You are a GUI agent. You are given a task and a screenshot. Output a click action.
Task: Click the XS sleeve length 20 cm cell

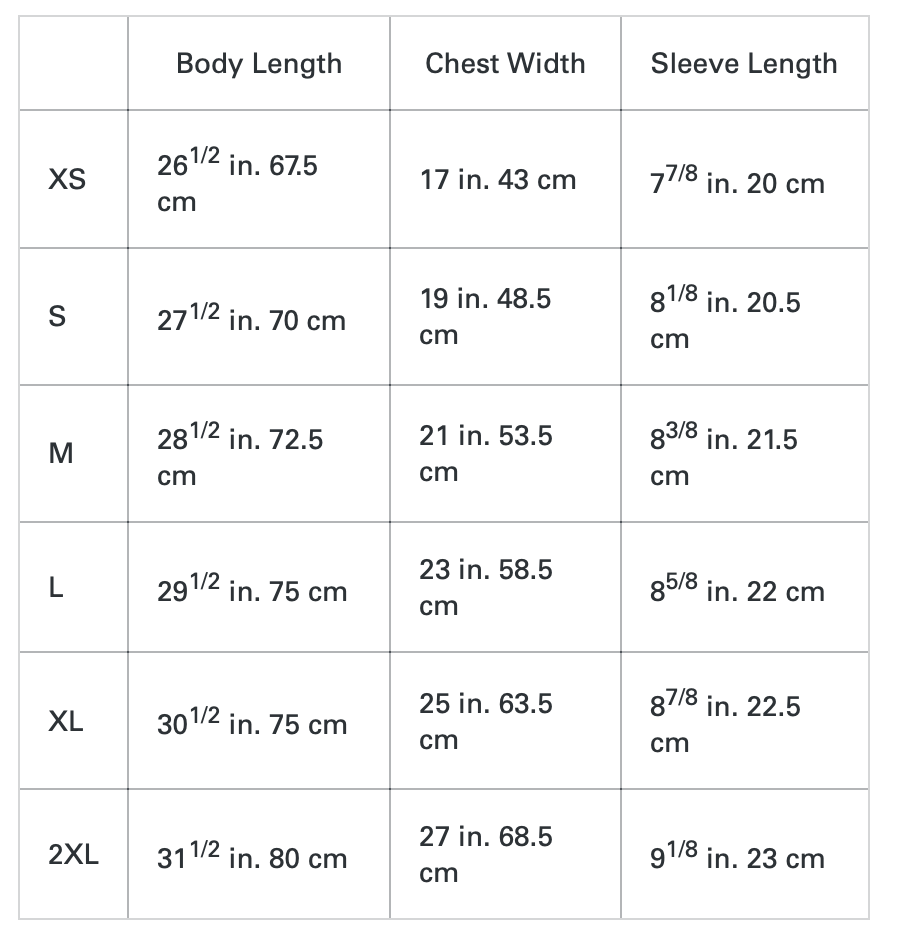click(x=738, y=182)
